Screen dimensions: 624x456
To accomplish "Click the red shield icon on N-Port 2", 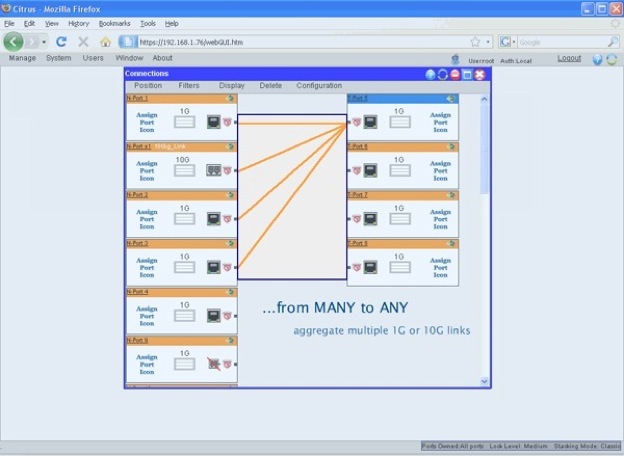I will click(x=227, y=219).
